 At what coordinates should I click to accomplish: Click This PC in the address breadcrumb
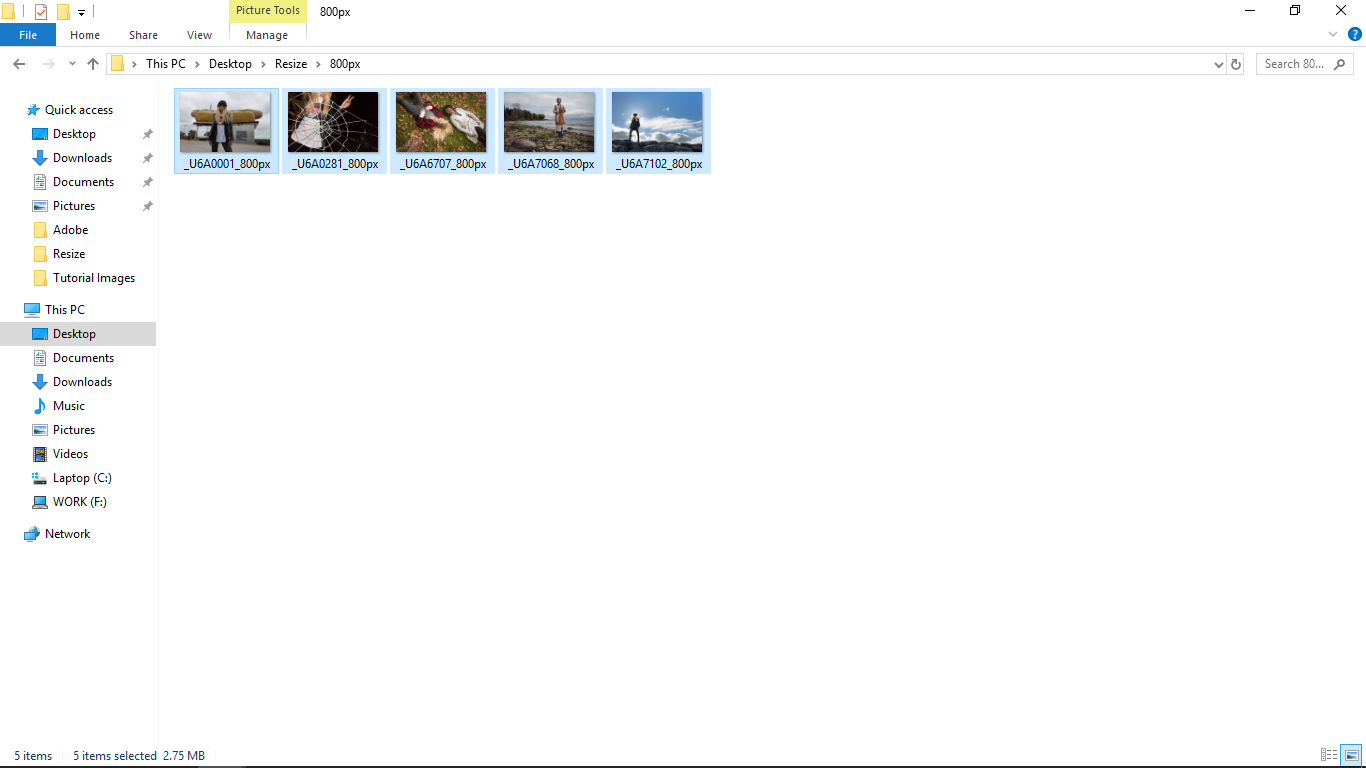(x=166, y=64)
